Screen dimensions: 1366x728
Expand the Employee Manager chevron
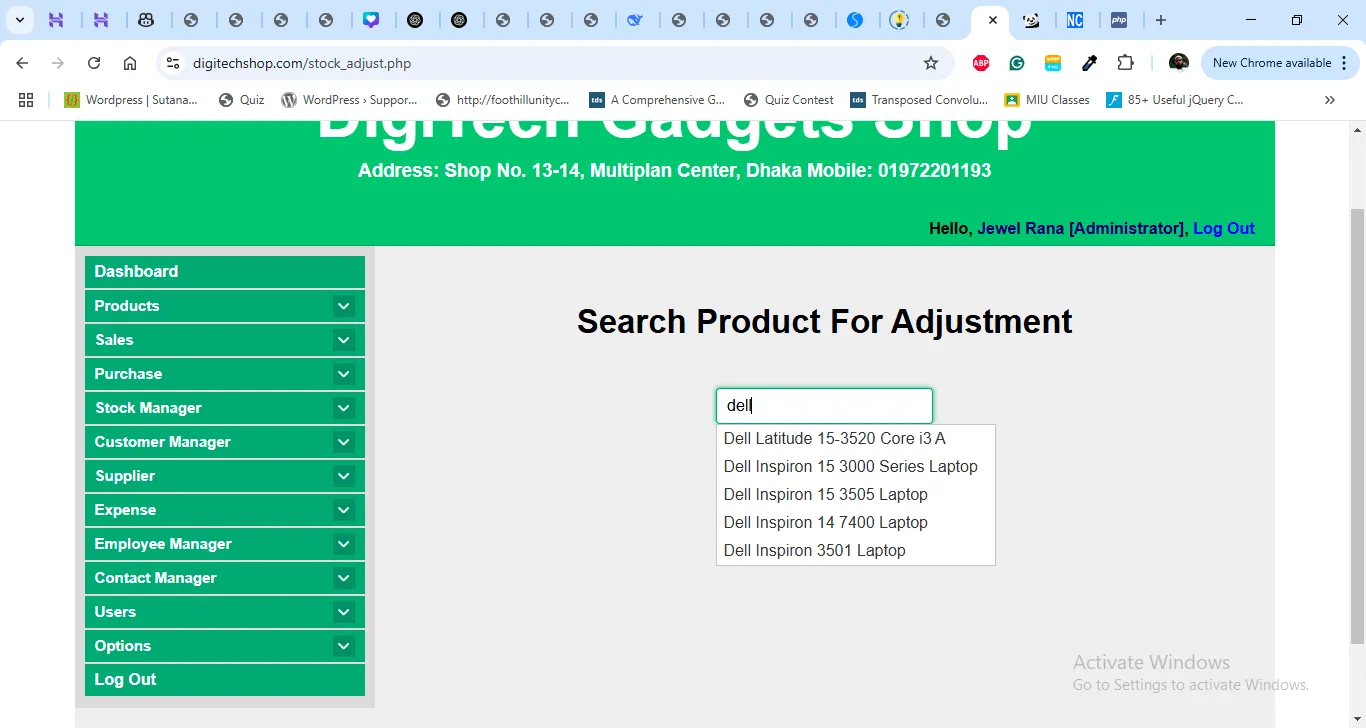point(343,544)
